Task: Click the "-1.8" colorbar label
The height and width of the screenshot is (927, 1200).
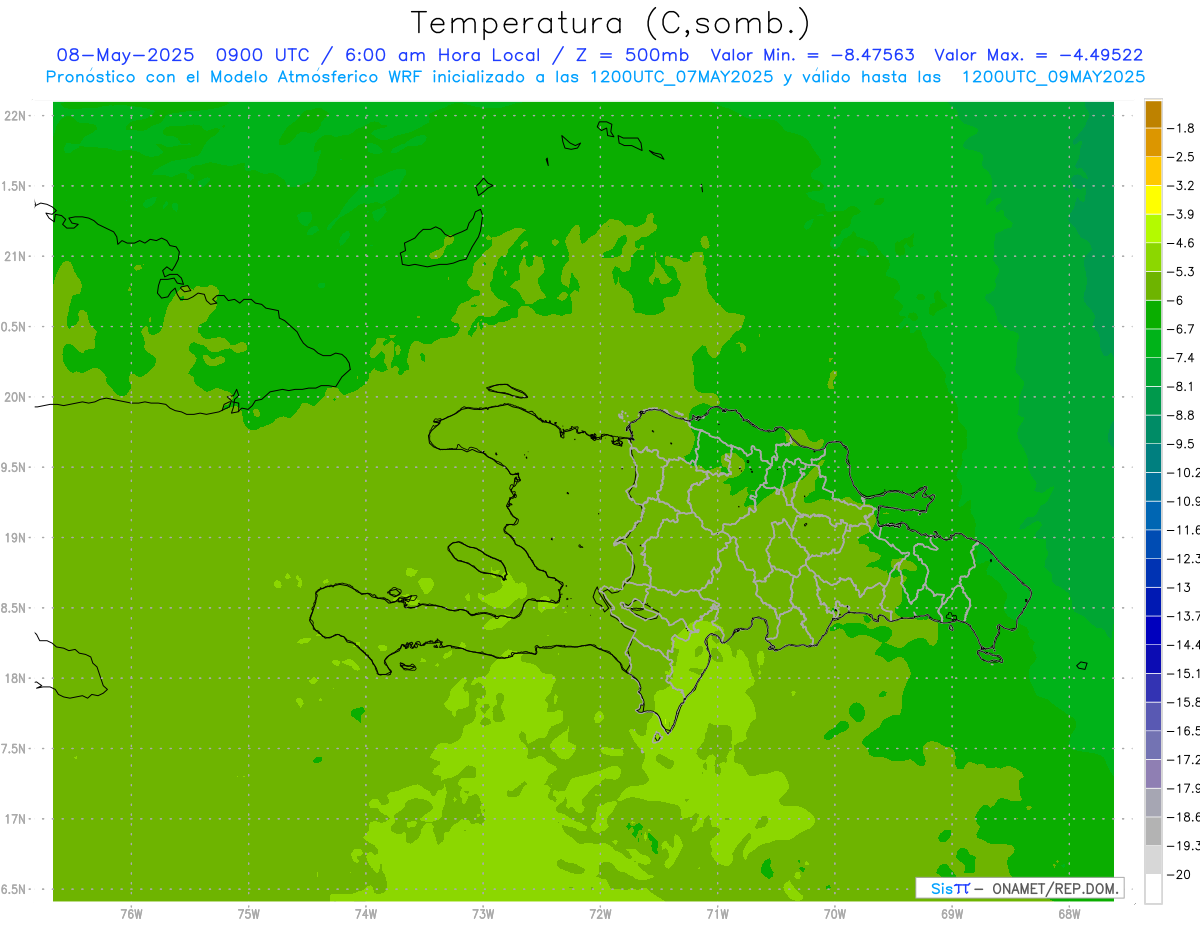Action: (1181, 128)
